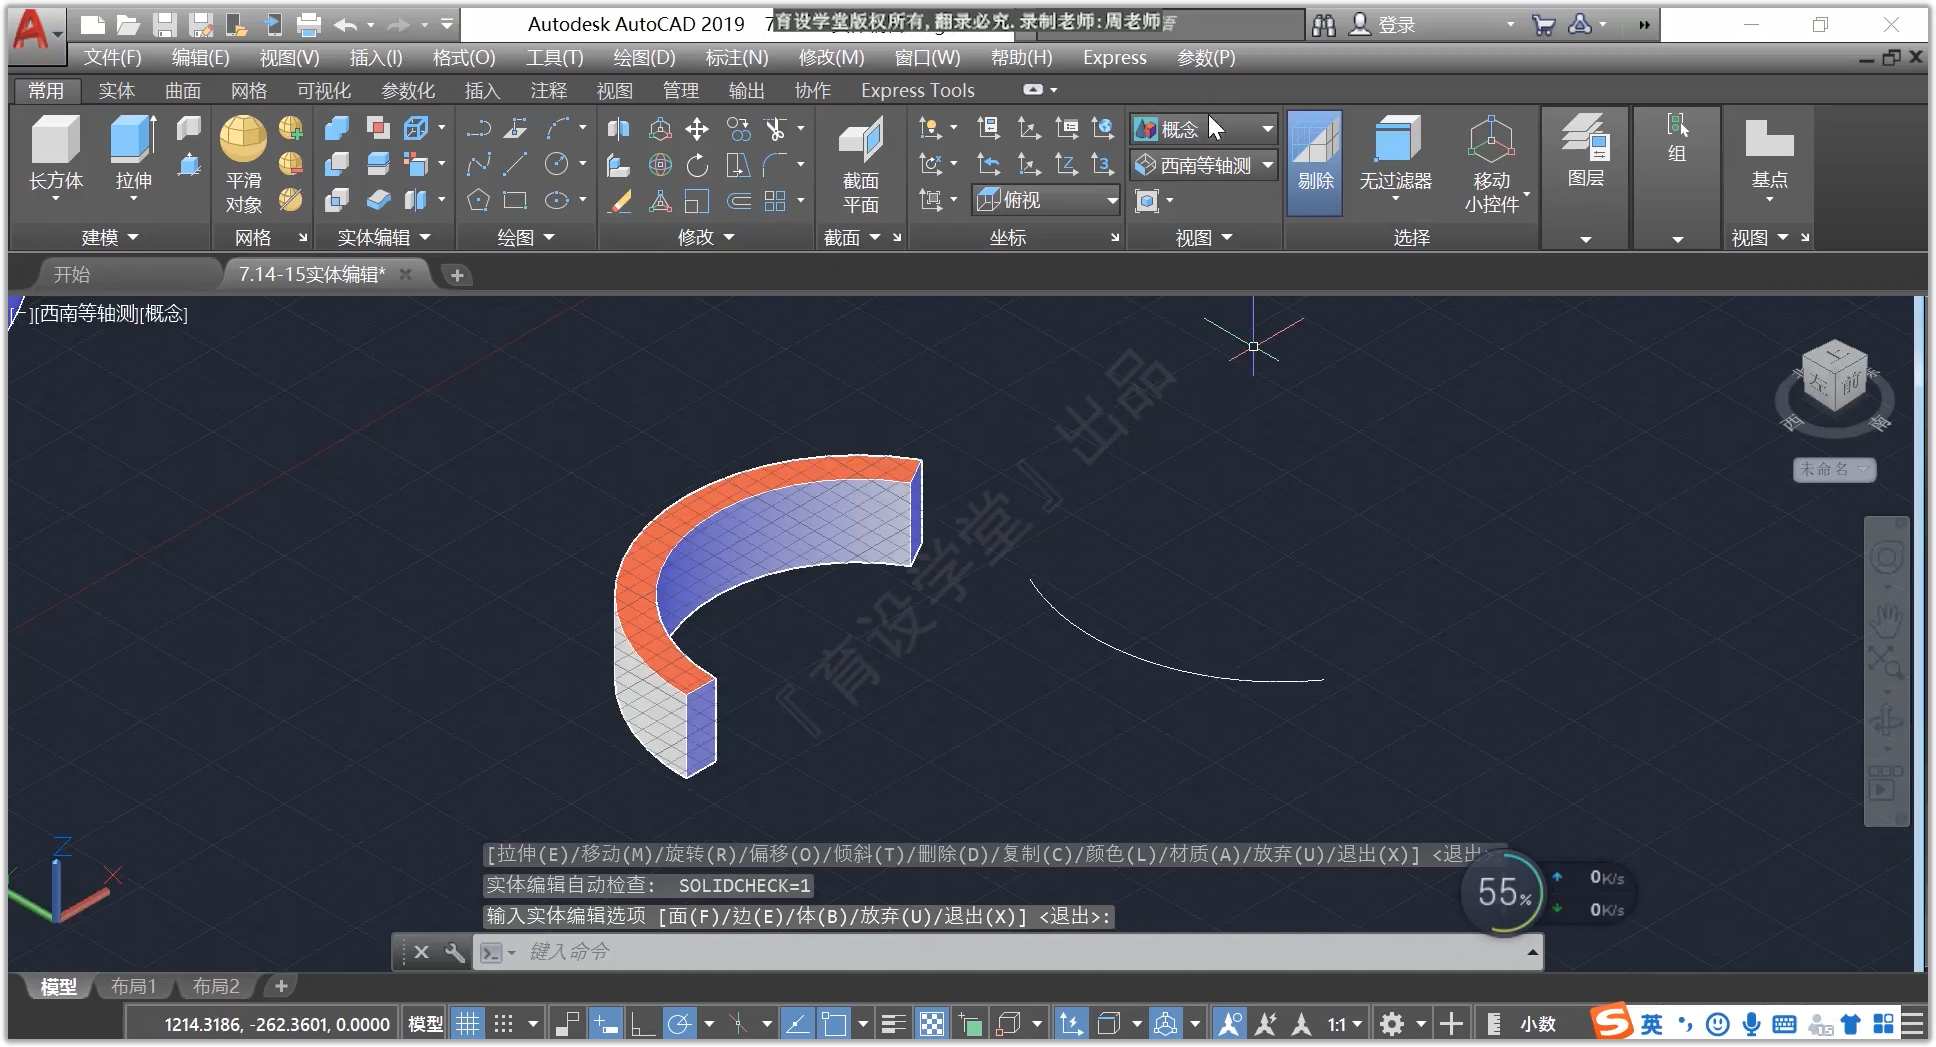Click the 未命名 UCS label under ViewCube
Image resolution: width=1936 pixels, height=1047 pixels.
[1833, 469]
